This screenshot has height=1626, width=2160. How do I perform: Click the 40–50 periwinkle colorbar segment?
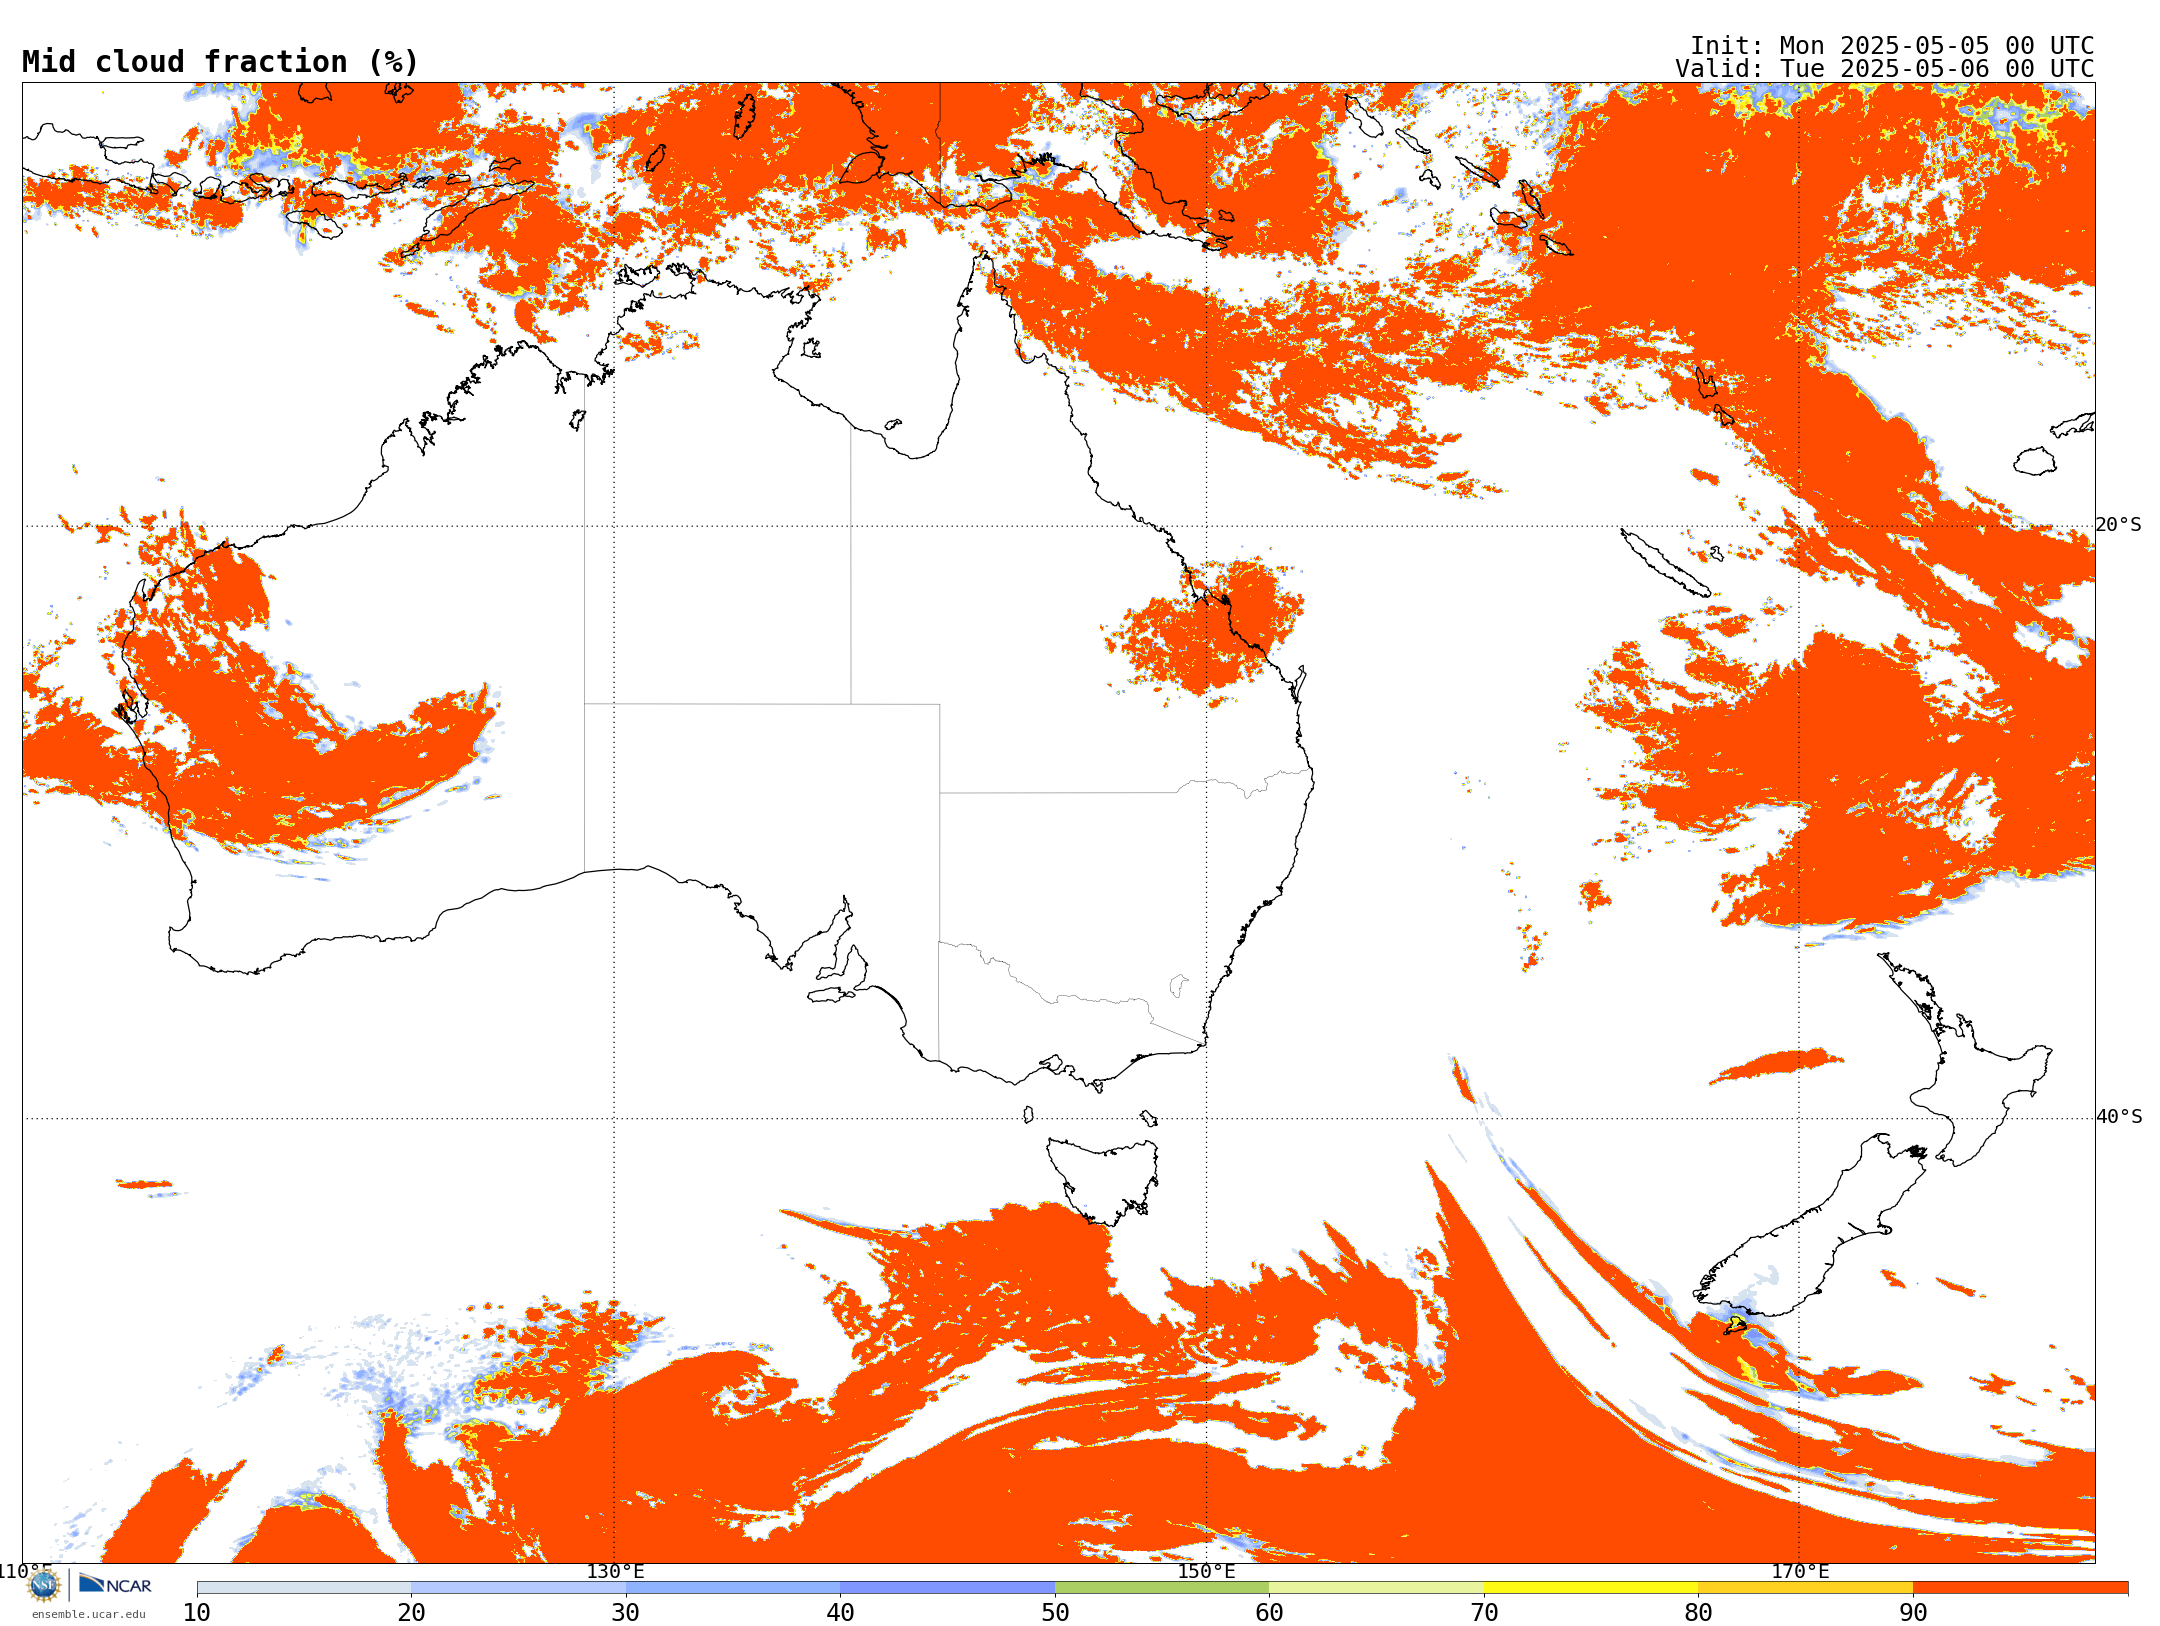tap(947, 1588)
